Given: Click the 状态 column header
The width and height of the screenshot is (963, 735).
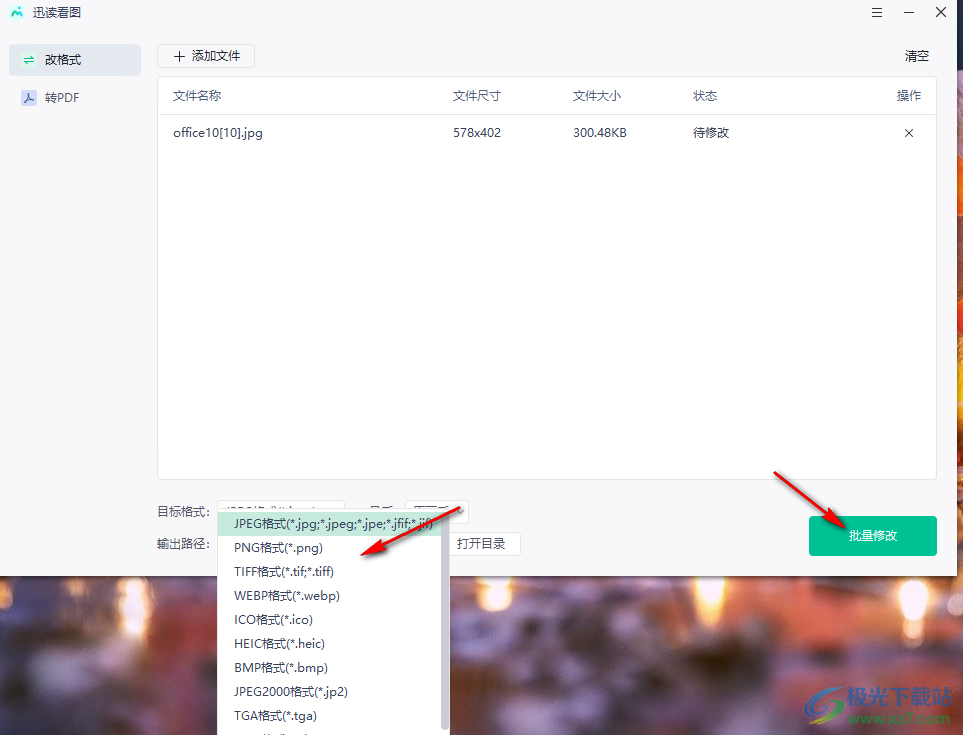Looking at the screenshot, I should point(704,96).
